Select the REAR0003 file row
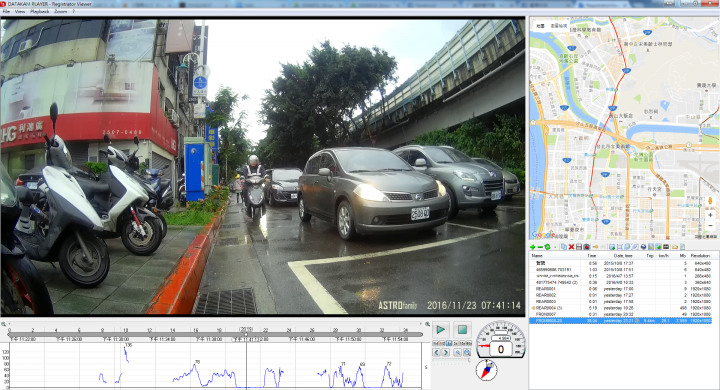720x390 pixels. 620,301
